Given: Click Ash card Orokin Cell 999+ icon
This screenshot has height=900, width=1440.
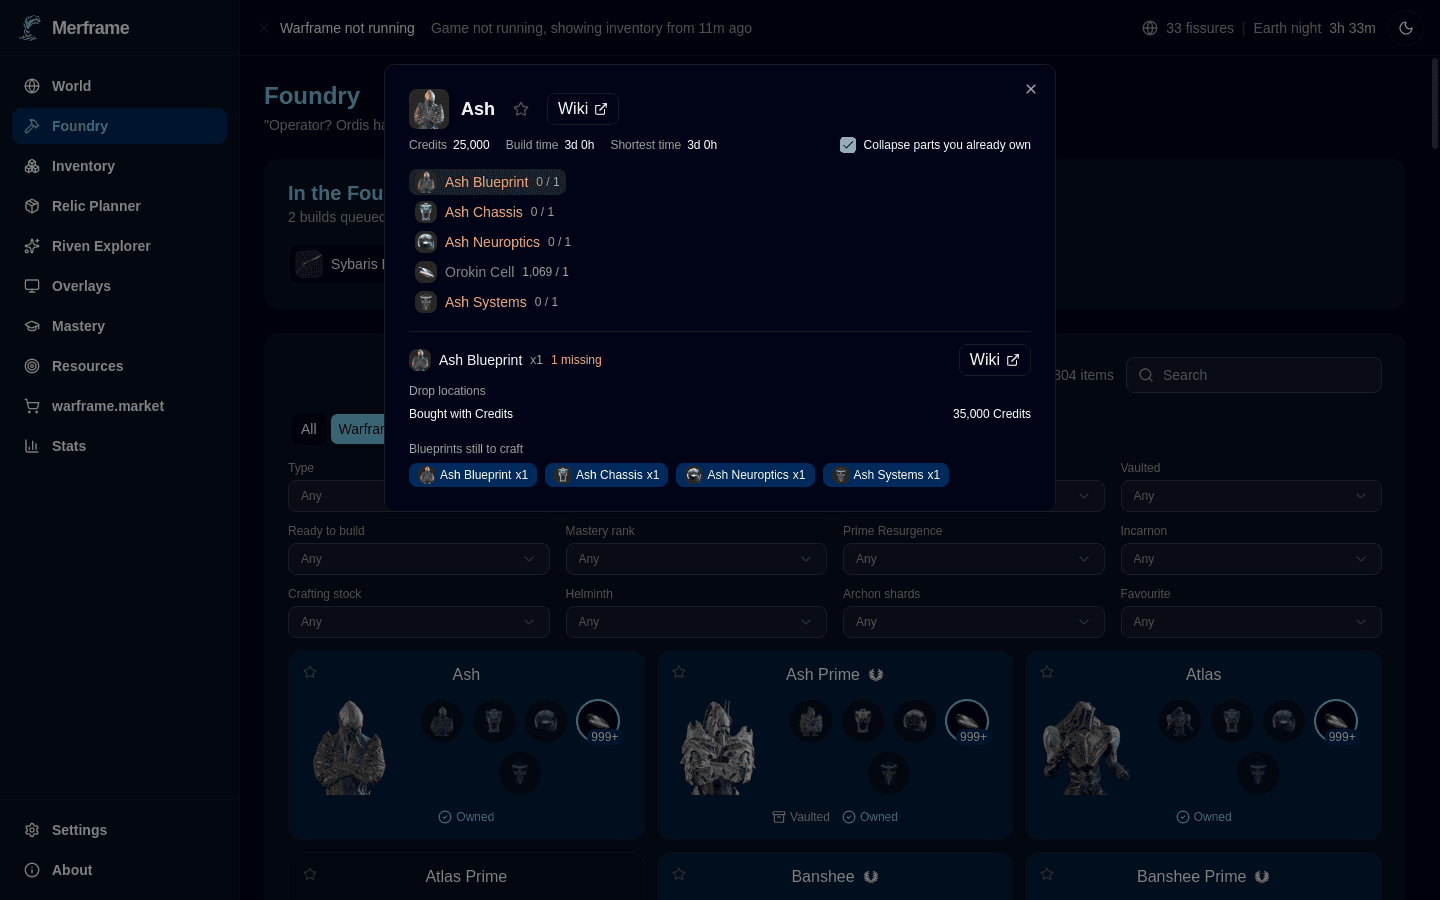Looking at the screenshot, I should (598, 721).
